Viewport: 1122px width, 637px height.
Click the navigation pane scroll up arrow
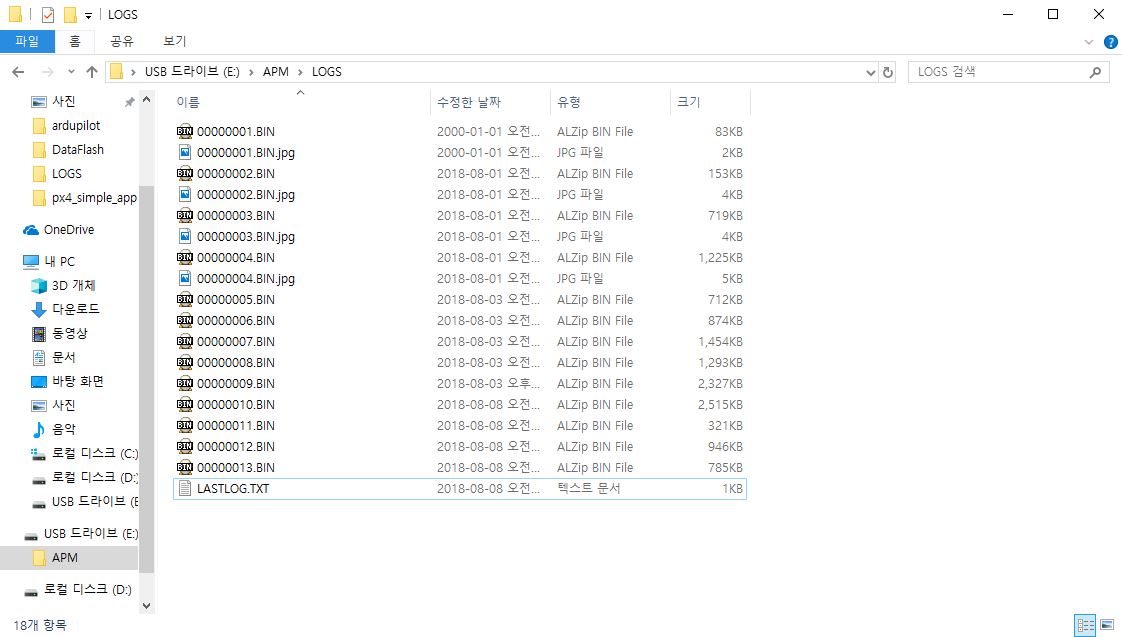[147, 100]
